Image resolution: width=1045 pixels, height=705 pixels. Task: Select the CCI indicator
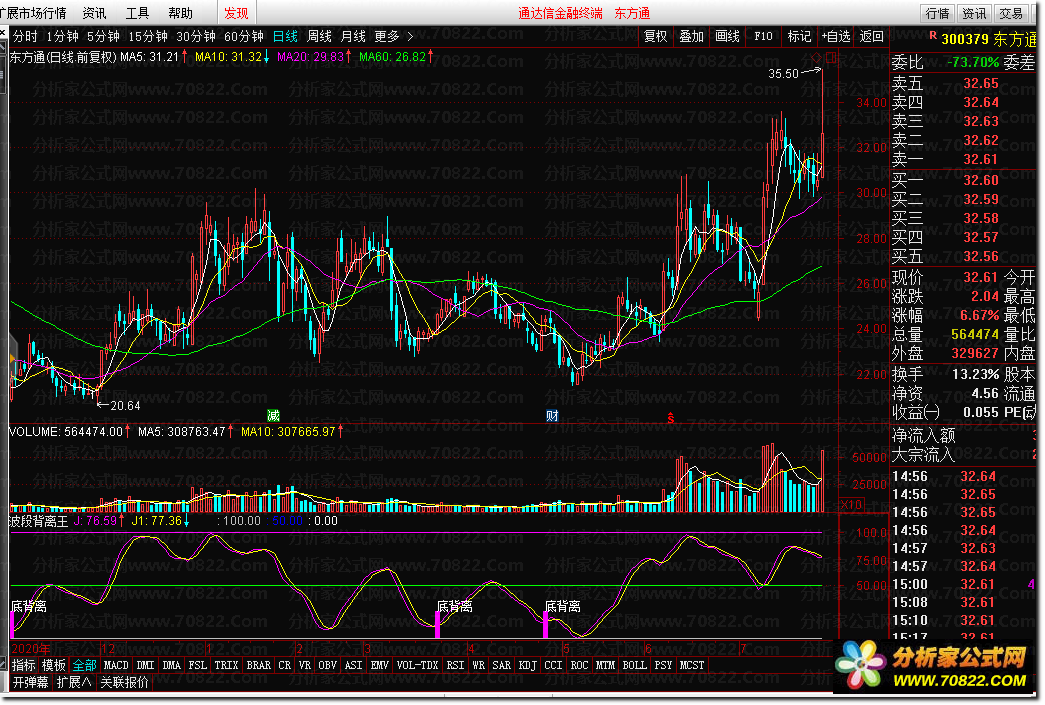pyautogui.click(x=553, y=665)
